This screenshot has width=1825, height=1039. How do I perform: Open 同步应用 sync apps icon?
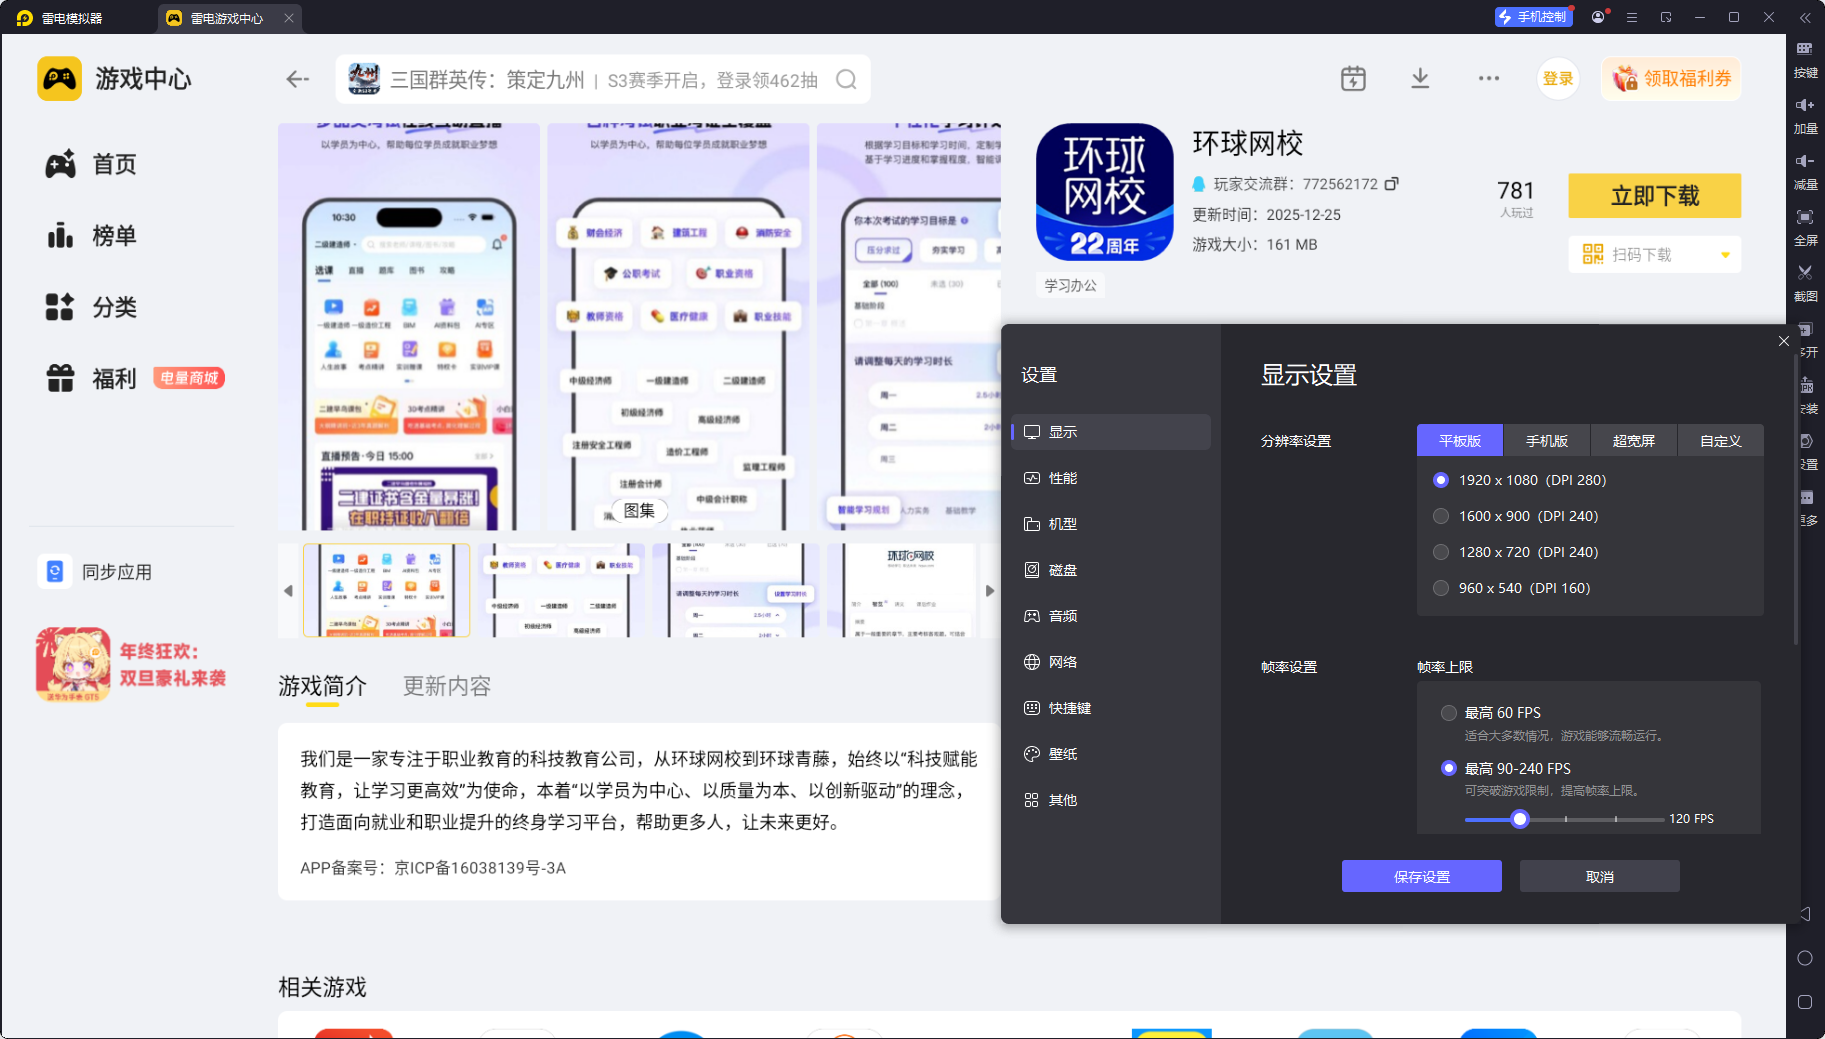[x=55, y=571]
